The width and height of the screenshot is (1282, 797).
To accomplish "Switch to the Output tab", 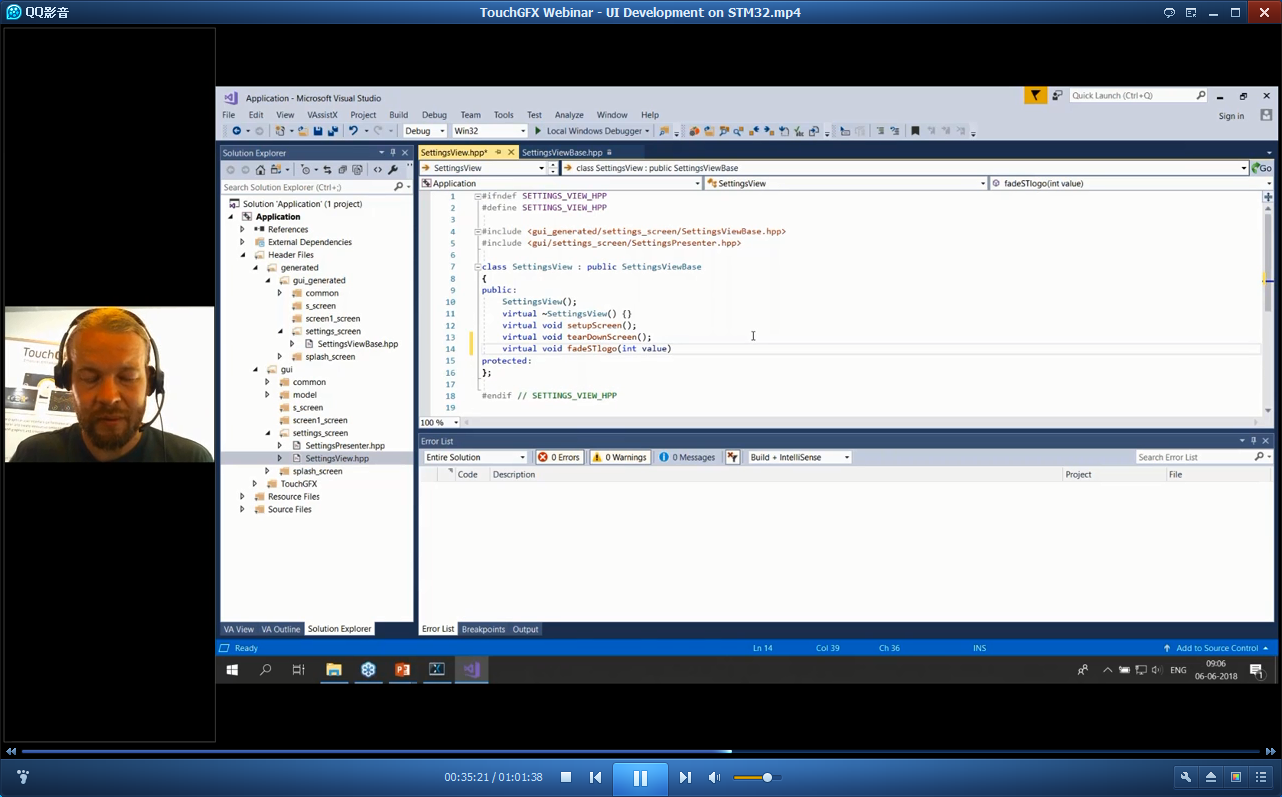I will pyautogui.click(x=525, y=629).
